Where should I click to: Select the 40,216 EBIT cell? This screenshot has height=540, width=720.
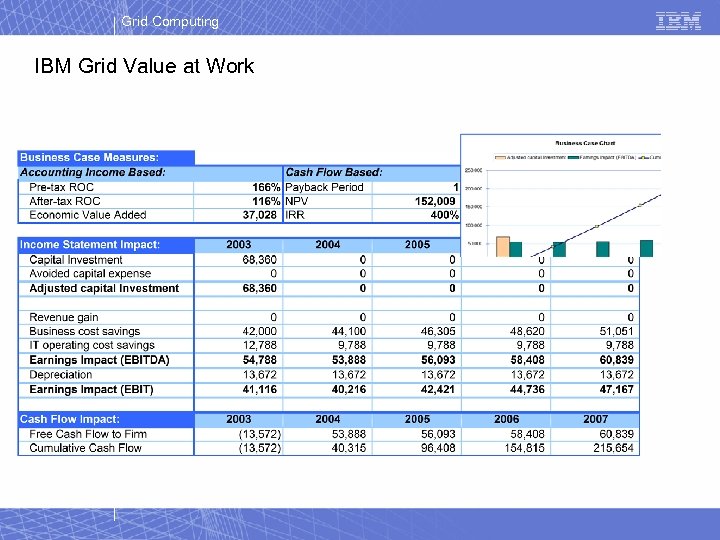(349, 389)
